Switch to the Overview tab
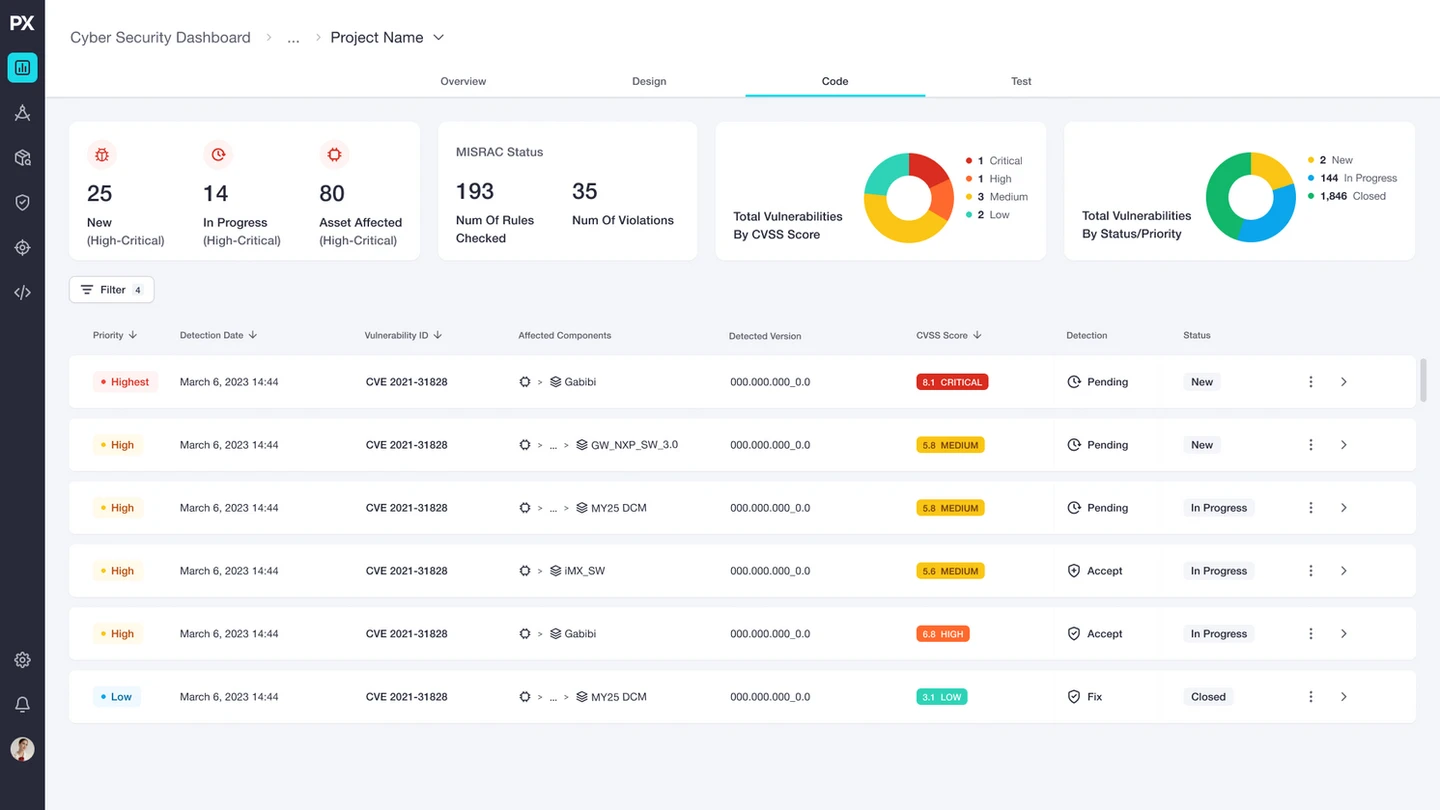This screenshot has height=810, width=1440. [x=463, y=81]
